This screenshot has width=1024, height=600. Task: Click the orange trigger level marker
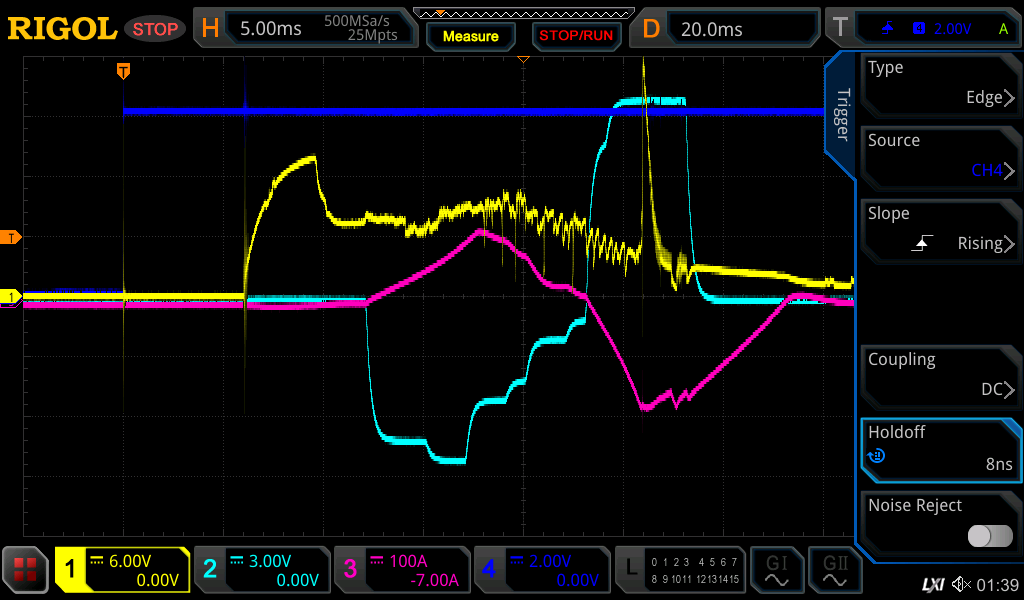[12, 237]
